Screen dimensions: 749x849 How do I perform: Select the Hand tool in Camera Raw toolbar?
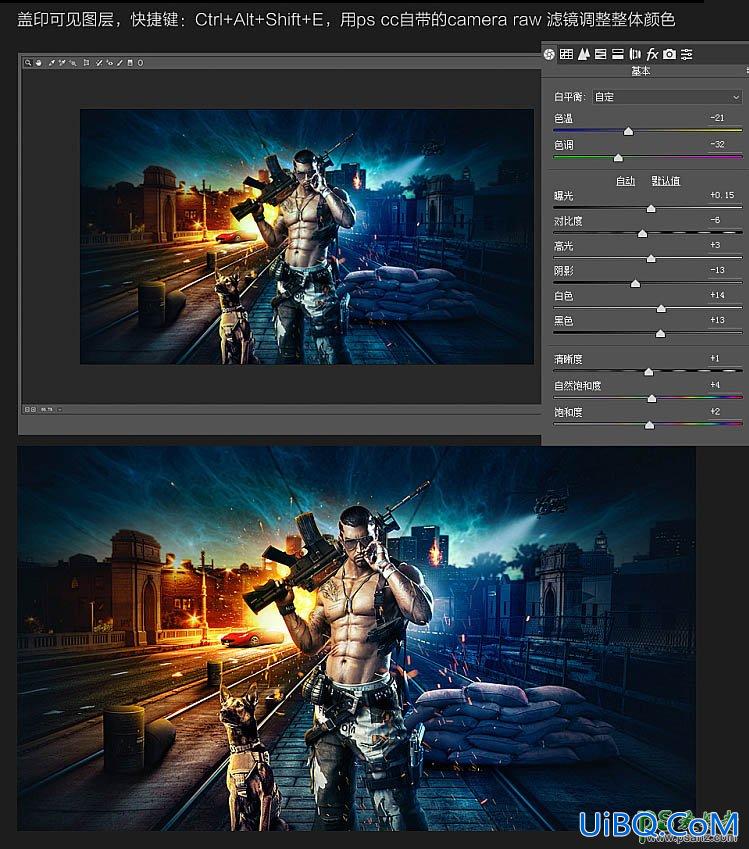click(38, 63)
